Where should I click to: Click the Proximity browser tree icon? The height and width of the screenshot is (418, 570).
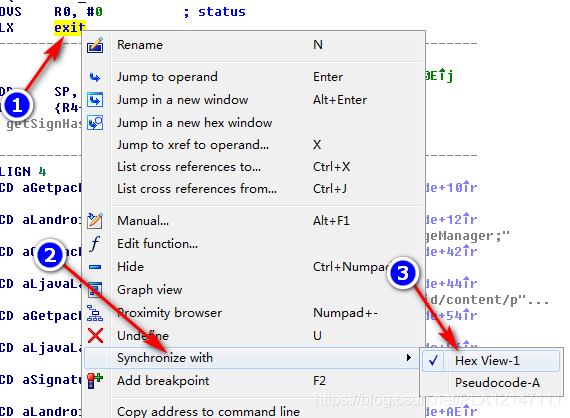coord(95,313)
